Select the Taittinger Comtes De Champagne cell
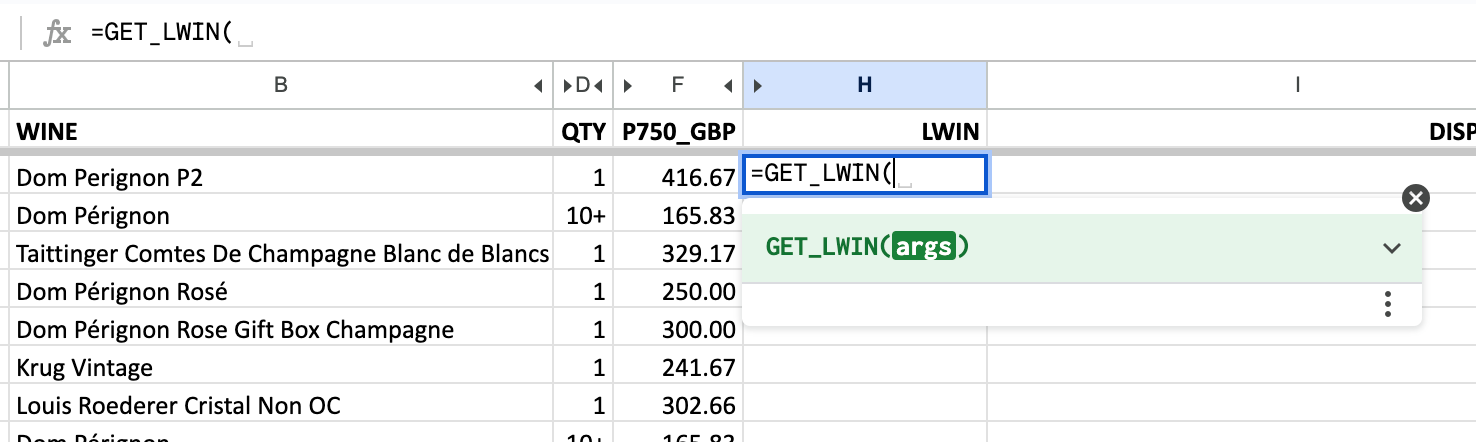The image size is (1476, 442). [281, 253]
